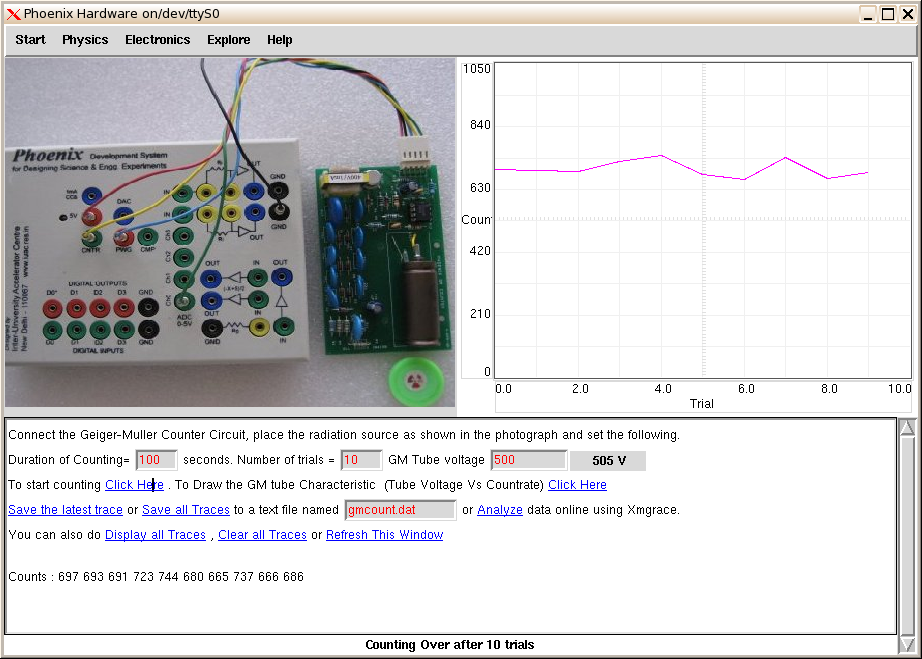Click Refresh This Window link
Image resolution: width=922 pixels, height=659 pixels.
click(385, 535)
